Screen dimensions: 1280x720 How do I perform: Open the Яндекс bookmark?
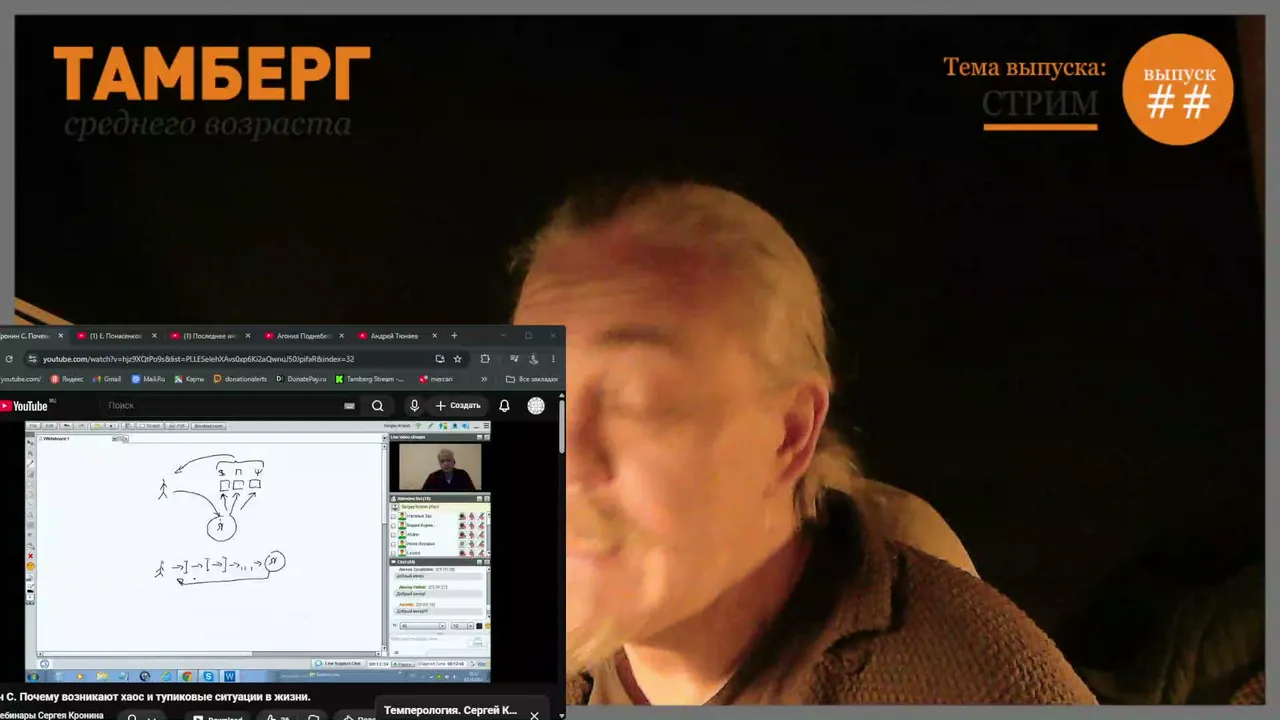[67, 379]
